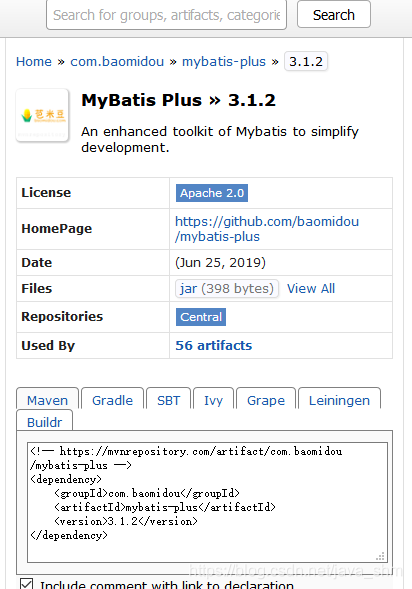Open the github.com/baomidou/mybatis-plus homepage link

click(x=267, y=229)
